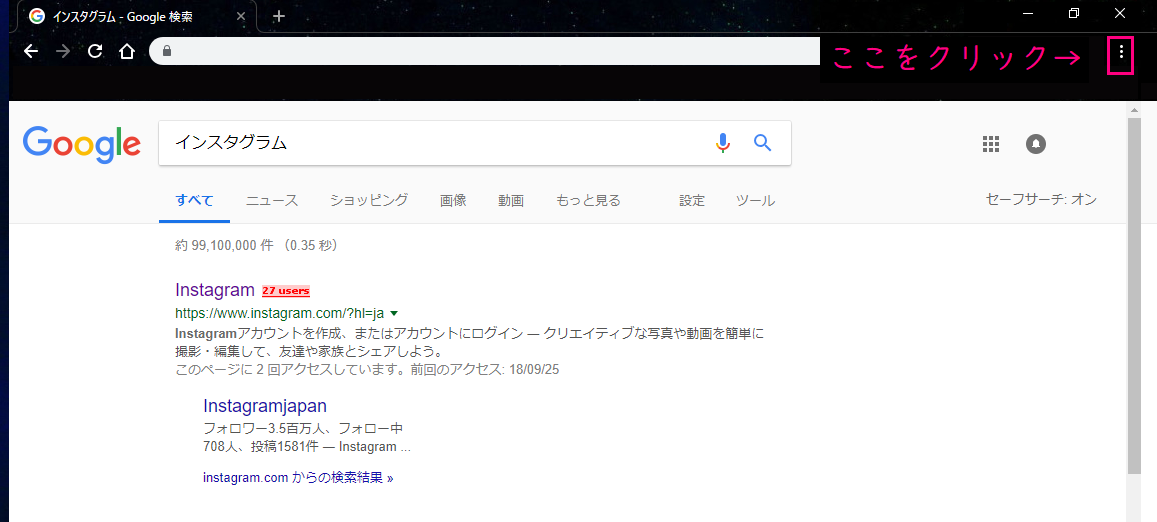
Task: Open the Instagramjapan sitelink
Action: point(265,406)
